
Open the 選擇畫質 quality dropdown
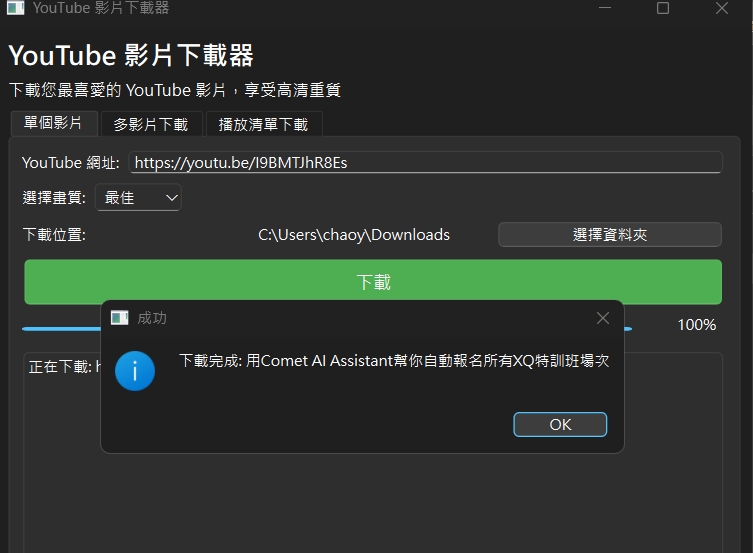pyautogui.click(x=138, y=198)
